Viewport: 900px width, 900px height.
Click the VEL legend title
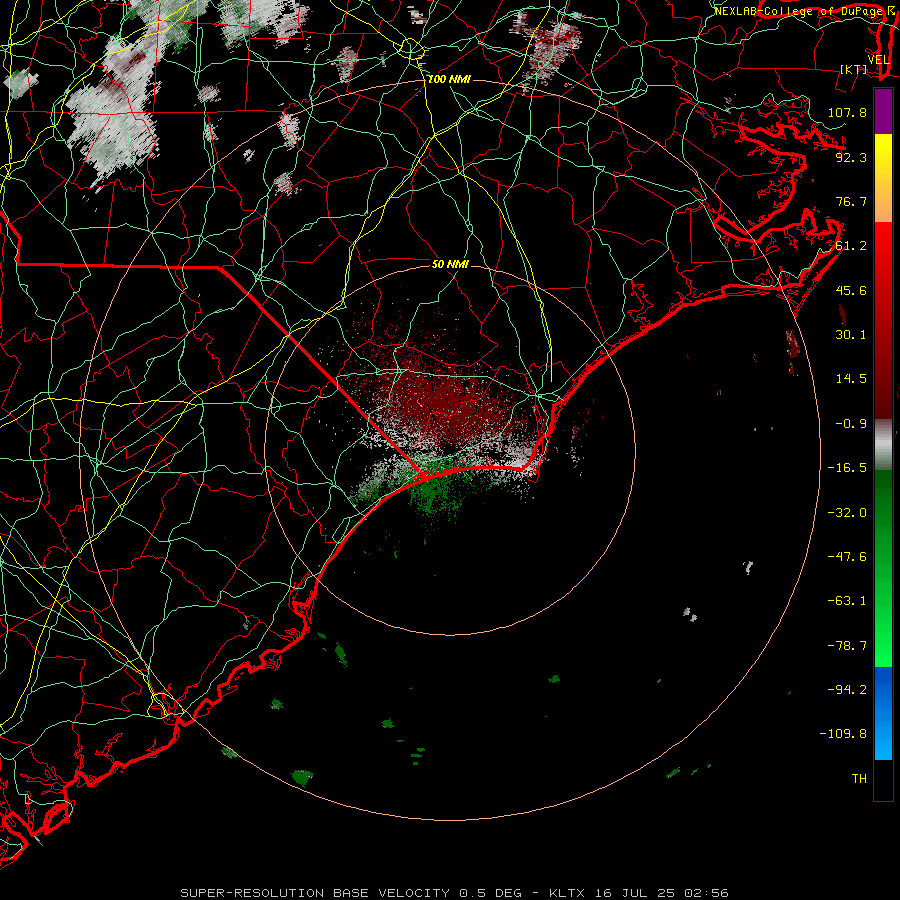pos(878,60)
